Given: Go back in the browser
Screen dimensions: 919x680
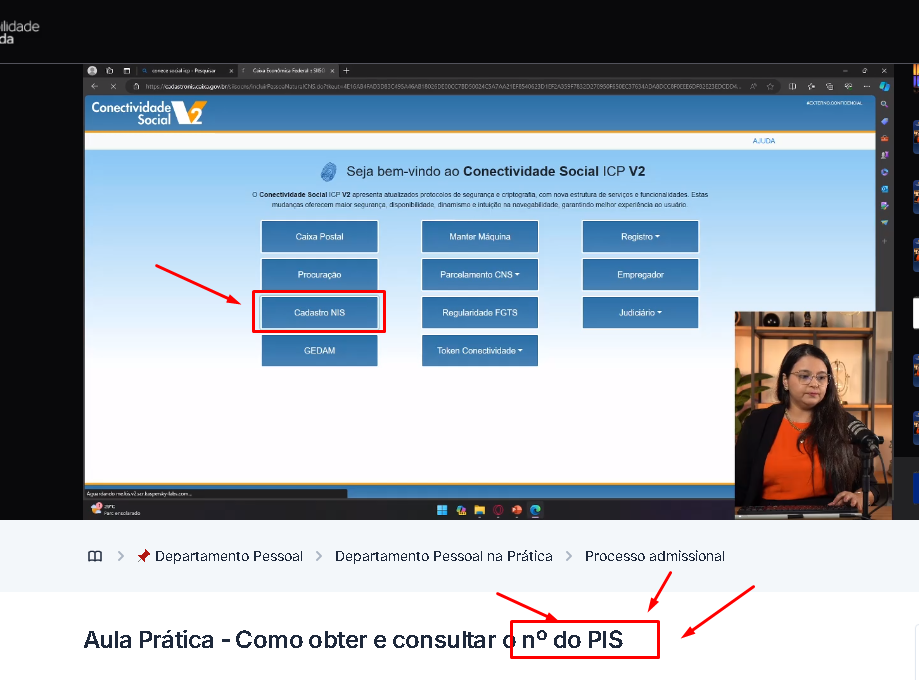Looking at the screenshot, I should [x=95, y=86].
